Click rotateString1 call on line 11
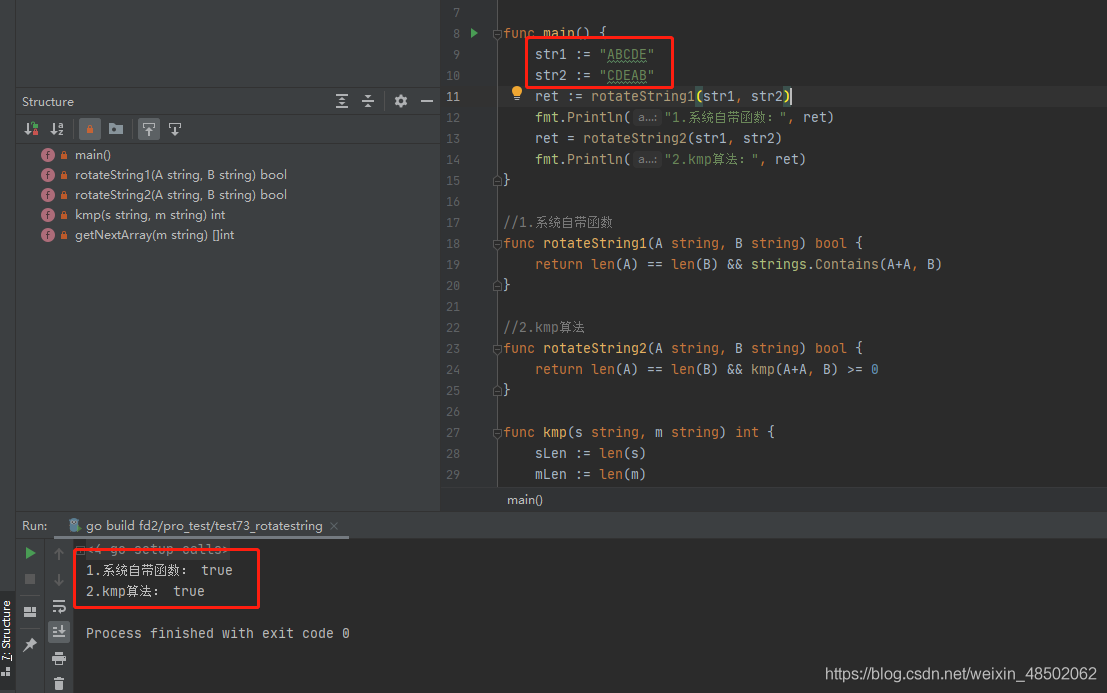The height and width of the screenshot is (693, 1107). tap(642, 96)
